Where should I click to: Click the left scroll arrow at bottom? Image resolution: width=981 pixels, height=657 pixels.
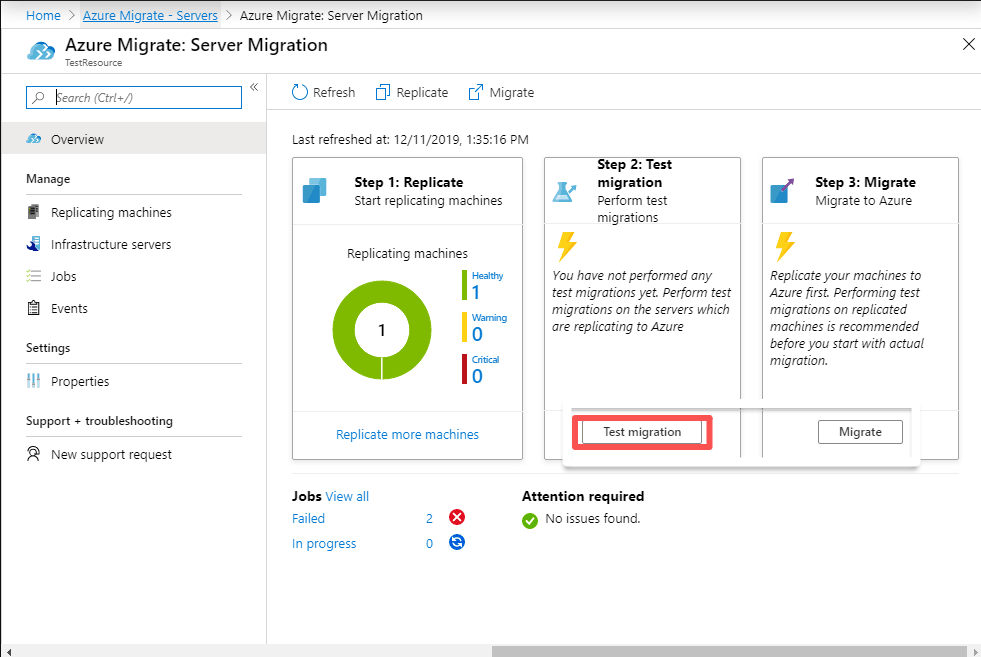click(x=8, y=651)
